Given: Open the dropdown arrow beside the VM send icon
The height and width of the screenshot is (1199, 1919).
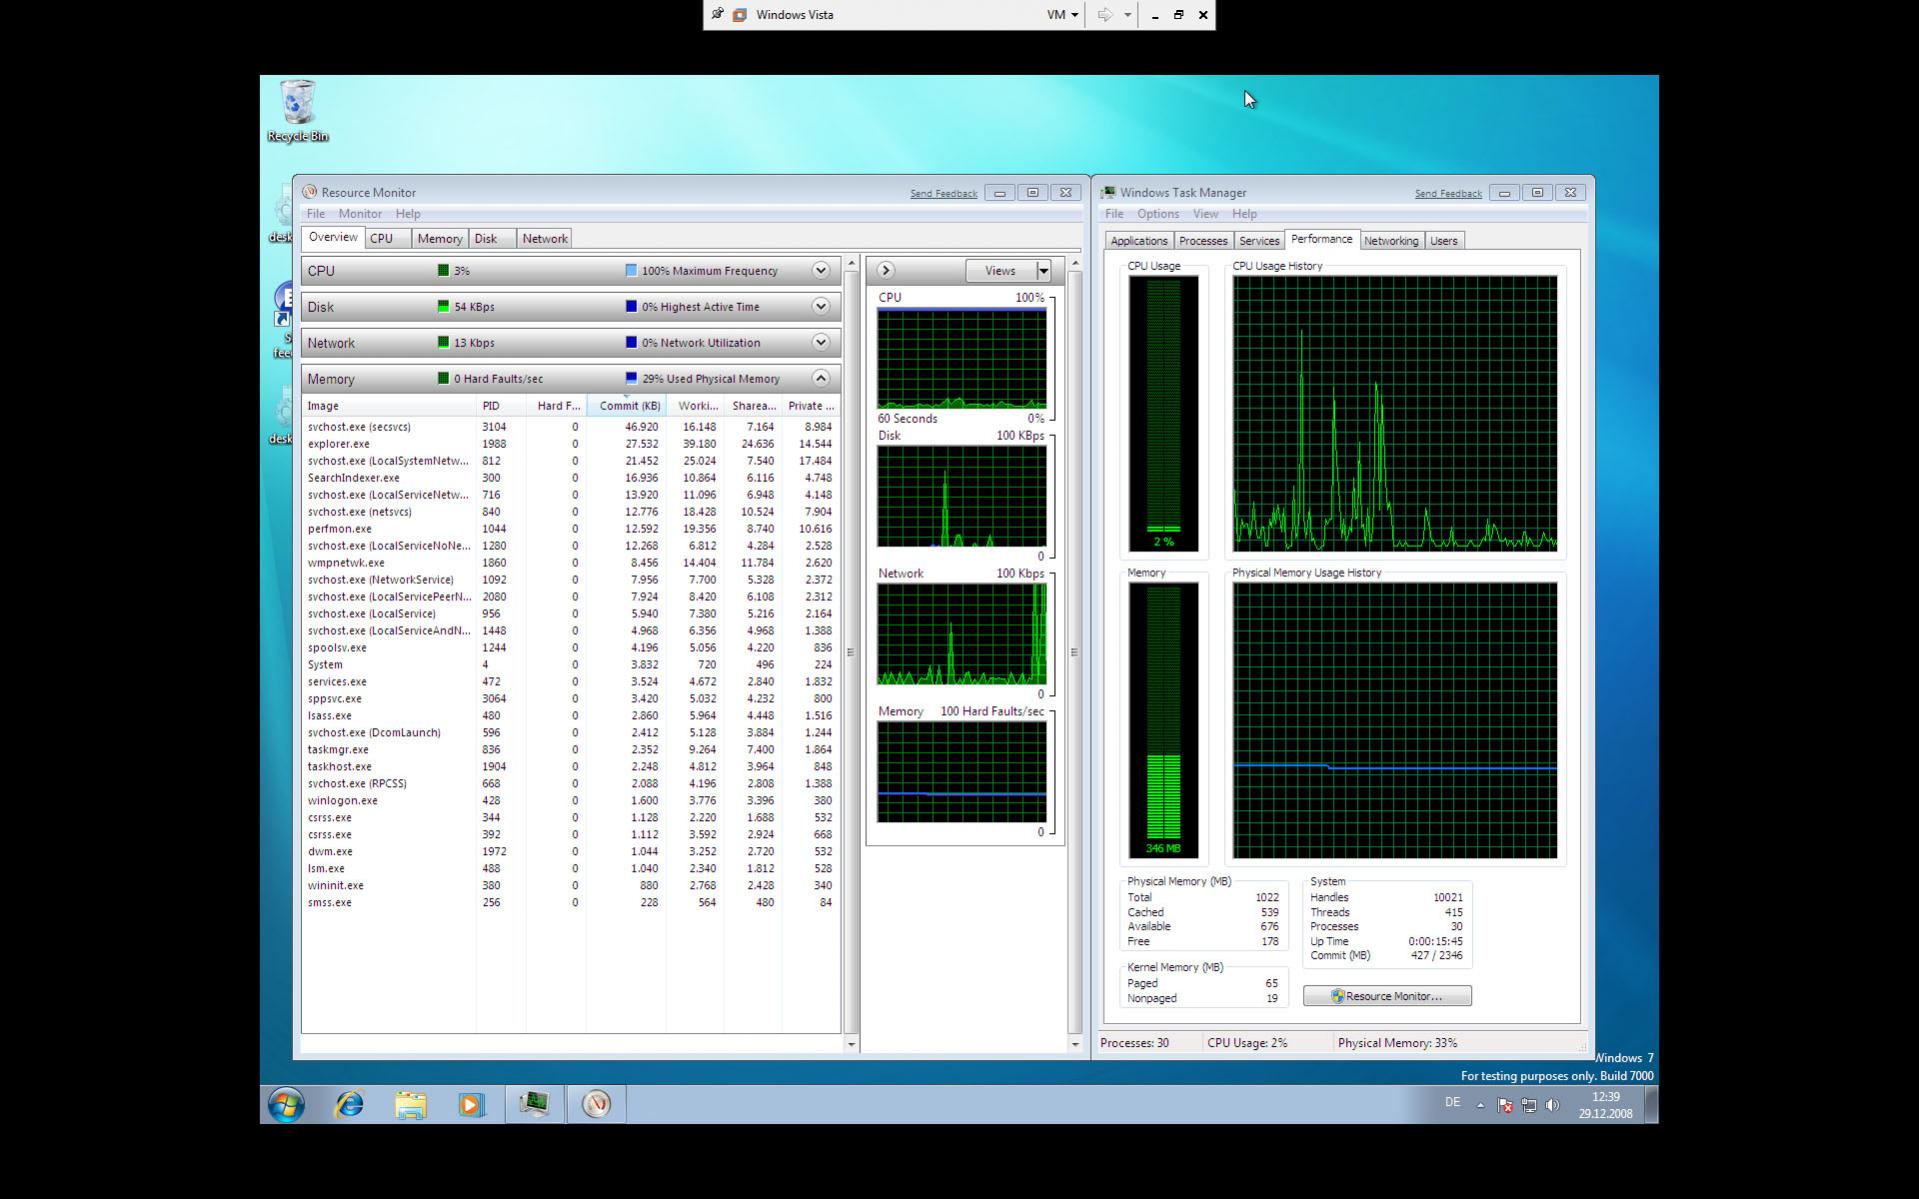Looking at the screenshot, I should (x=1127, y=15).
